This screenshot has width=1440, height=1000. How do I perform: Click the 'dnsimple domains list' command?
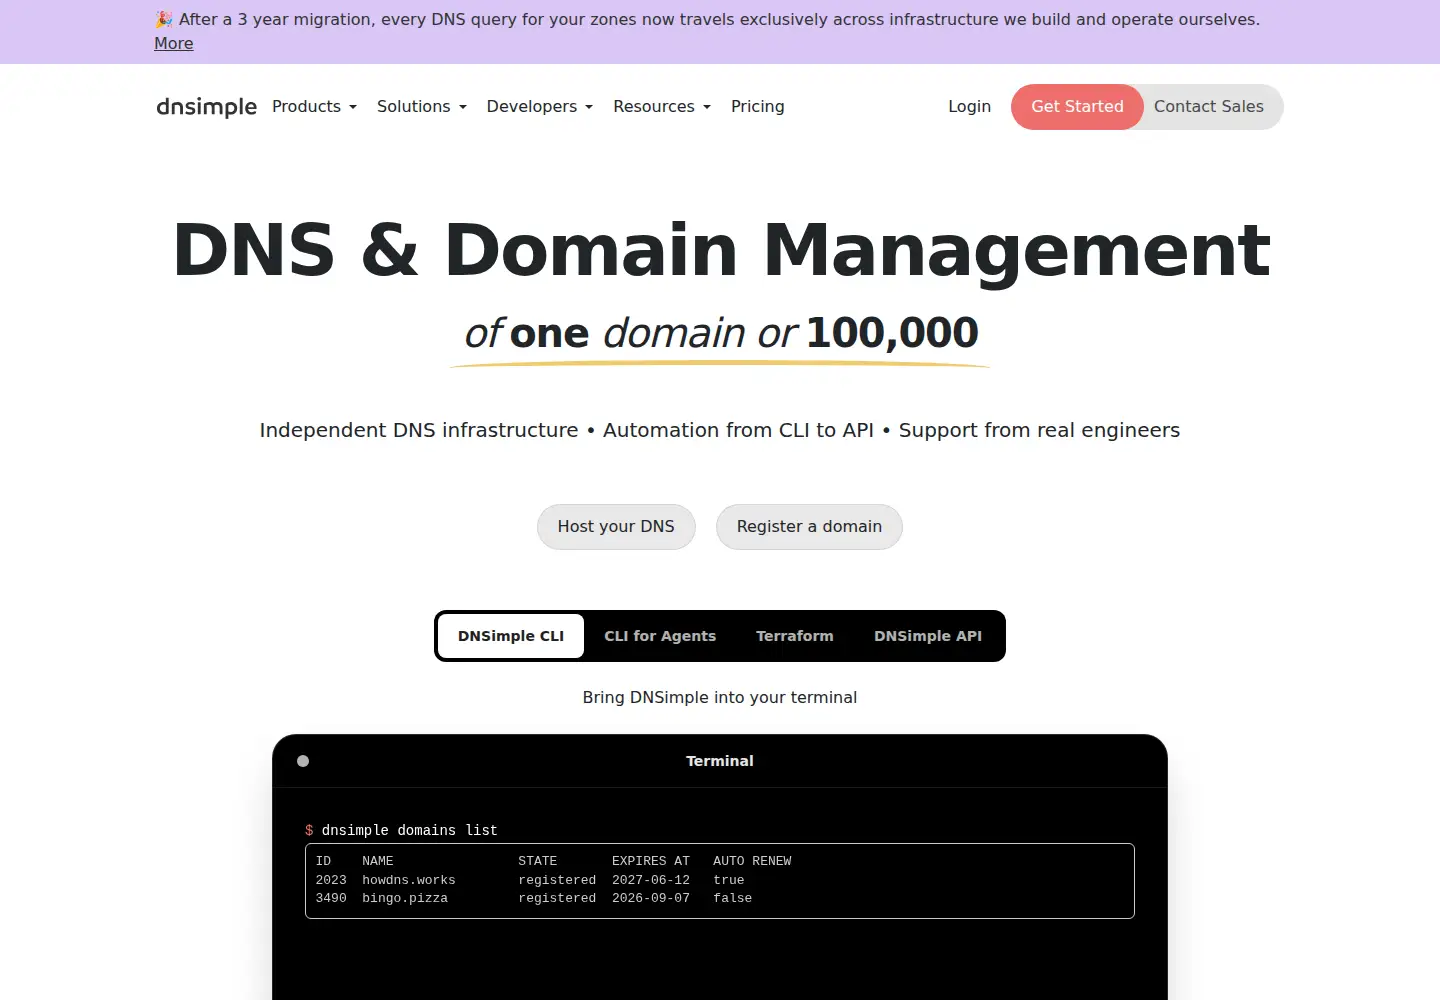click(x=409, y=830)
